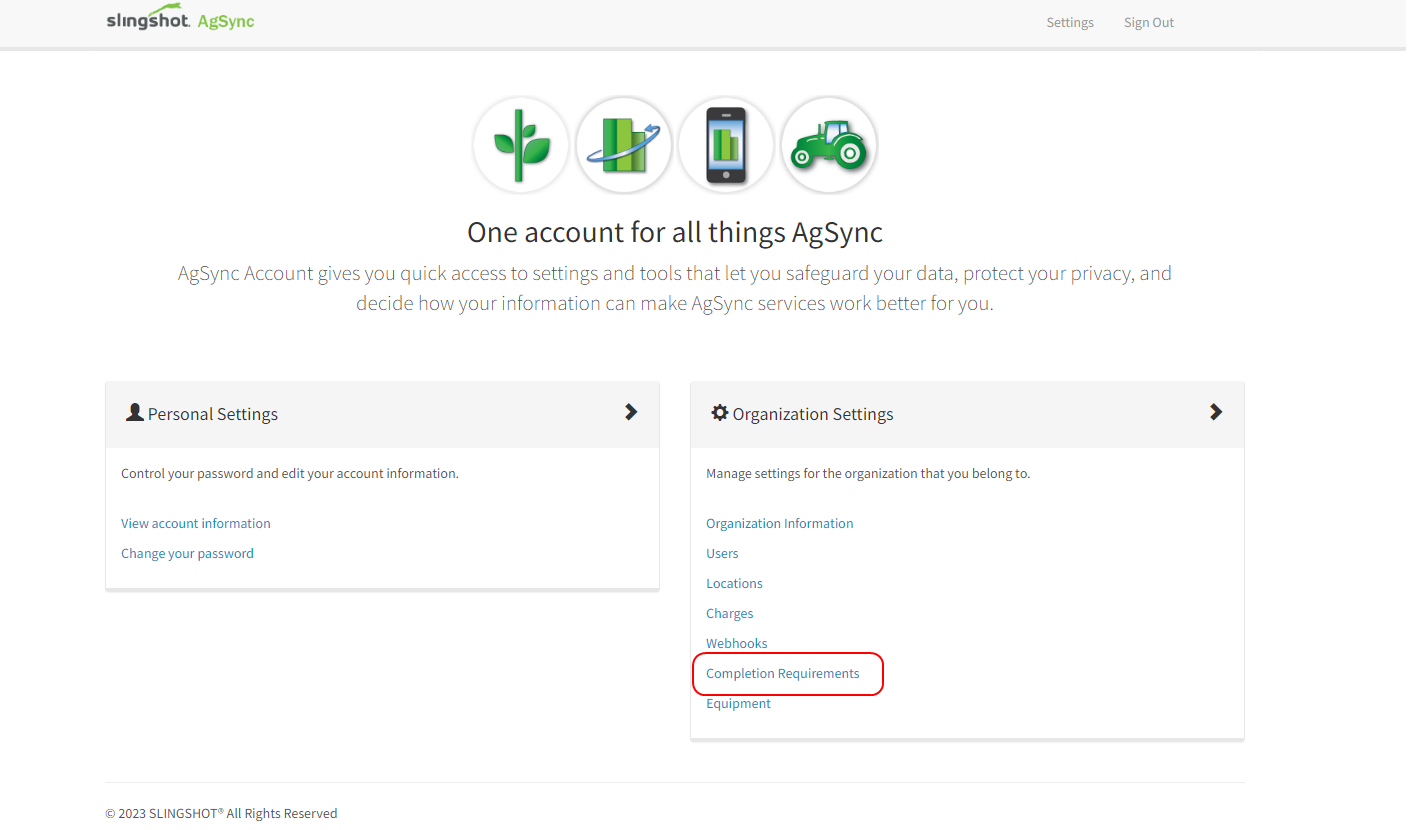Open the Settings menu item
This screenshot has height=830, width=1410.
(x=1069, y=22)
